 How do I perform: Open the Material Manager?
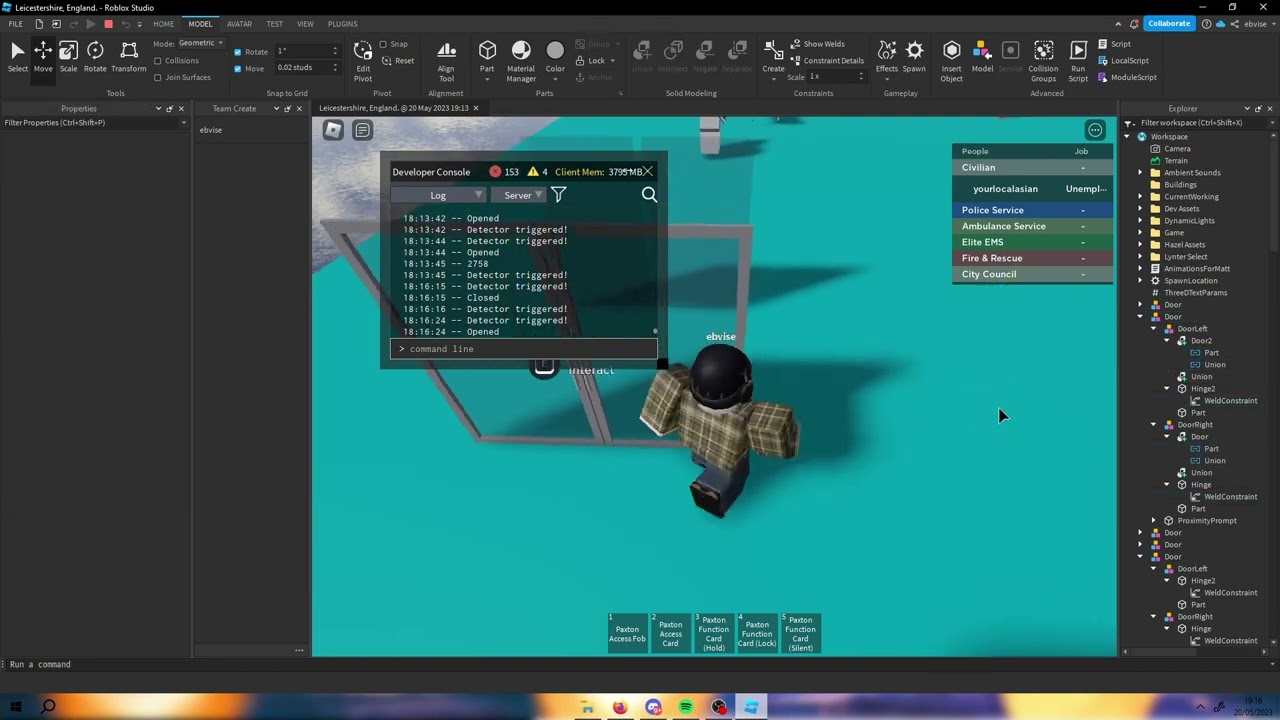[521, 60]
